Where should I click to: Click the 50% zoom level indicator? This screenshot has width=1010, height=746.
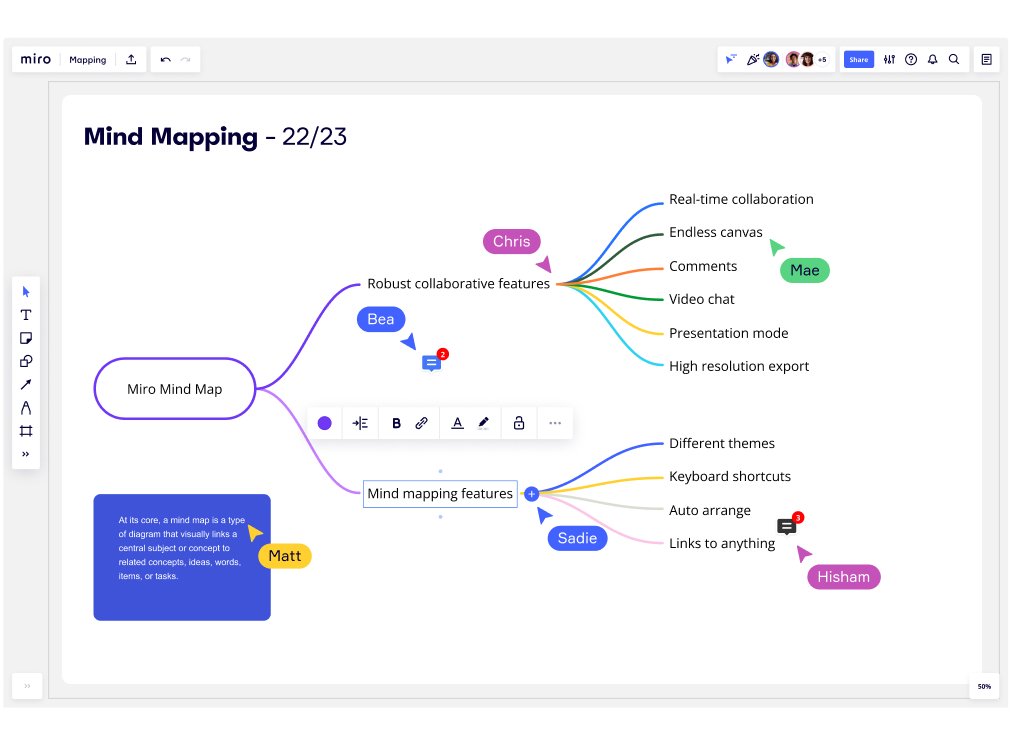(983, 687)
